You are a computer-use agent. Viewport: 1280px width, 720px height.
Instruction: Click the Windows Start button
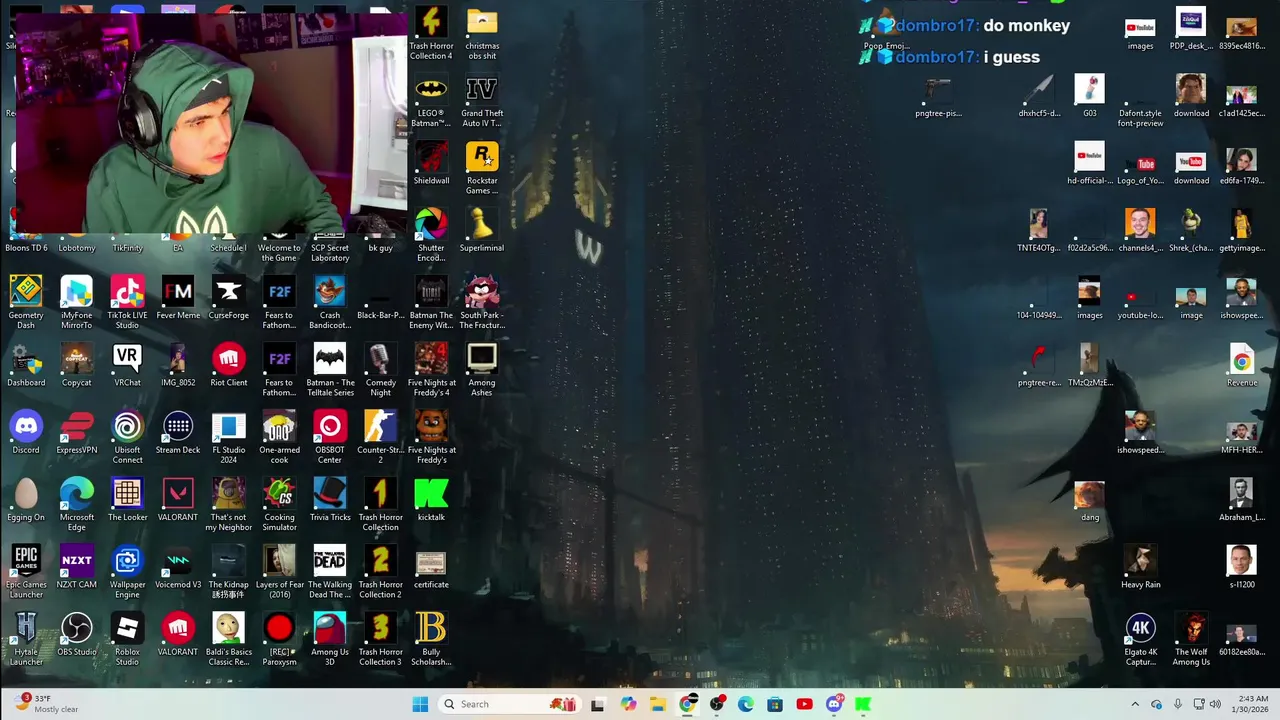(x=420, y=704)
